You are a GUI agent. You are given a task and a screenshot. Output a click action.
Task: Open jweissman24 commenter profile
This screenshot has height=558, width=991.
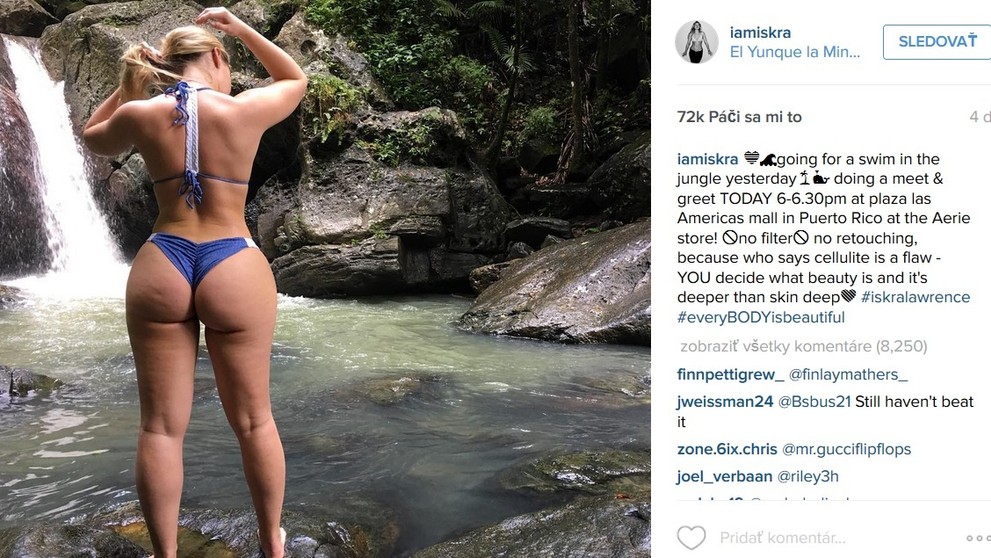pos(725,402)
